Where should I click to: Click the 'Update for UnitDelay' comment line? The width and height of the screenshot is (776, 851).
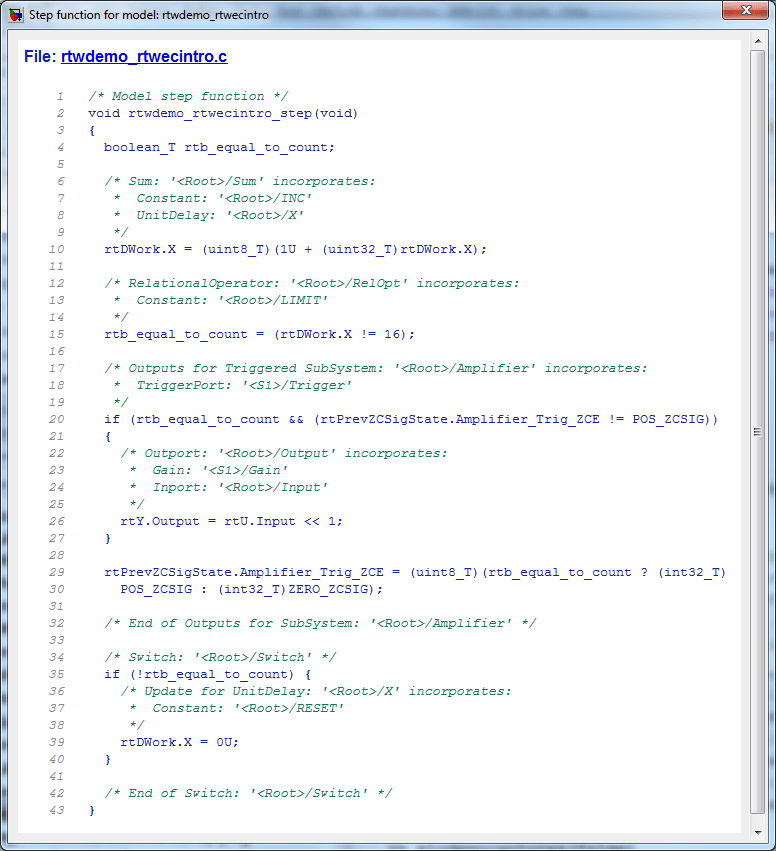tap(316, 691)
